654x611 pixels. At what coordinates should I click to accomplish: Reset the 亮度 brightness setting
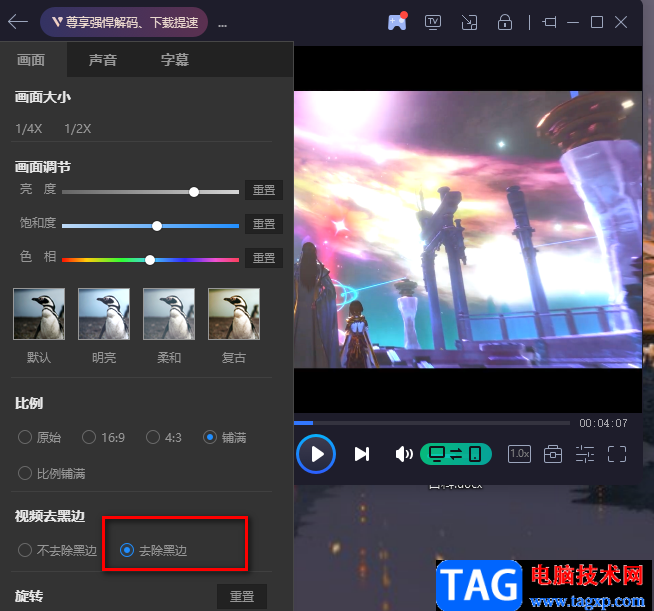click(264, 190)
